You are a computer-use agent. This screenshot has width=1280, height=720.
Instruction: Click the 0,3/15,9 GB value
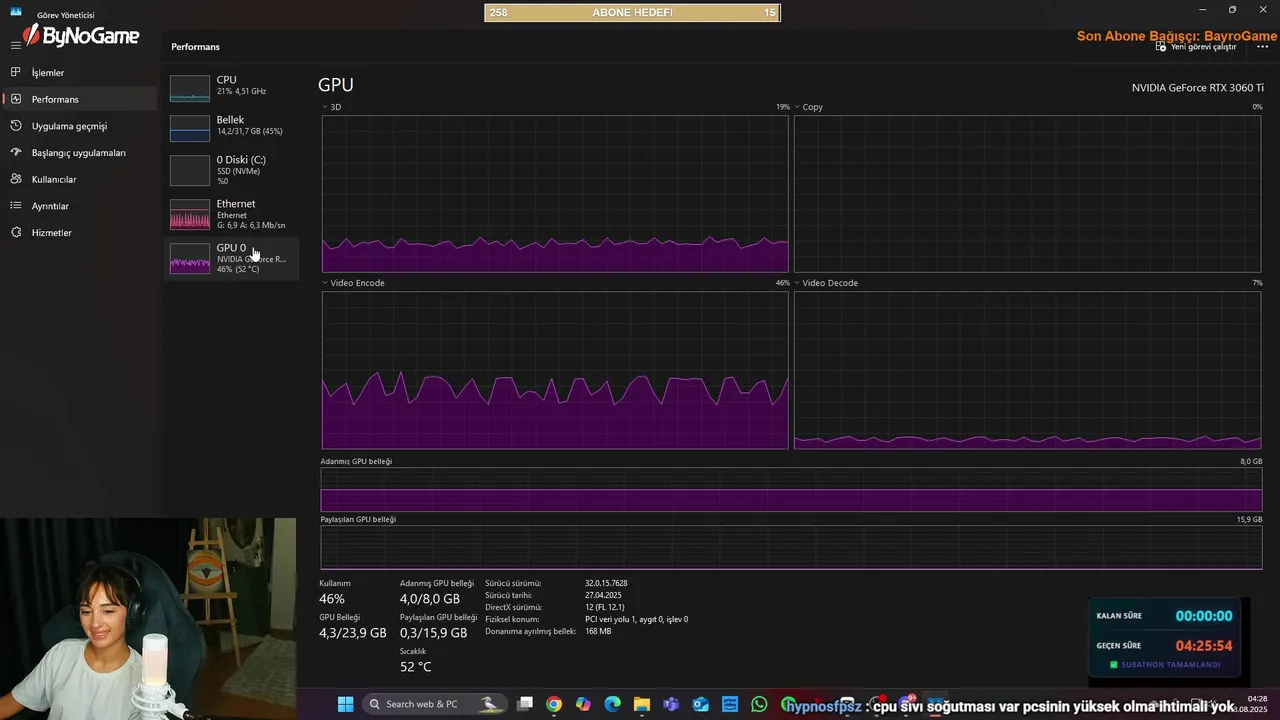[433, 633]
